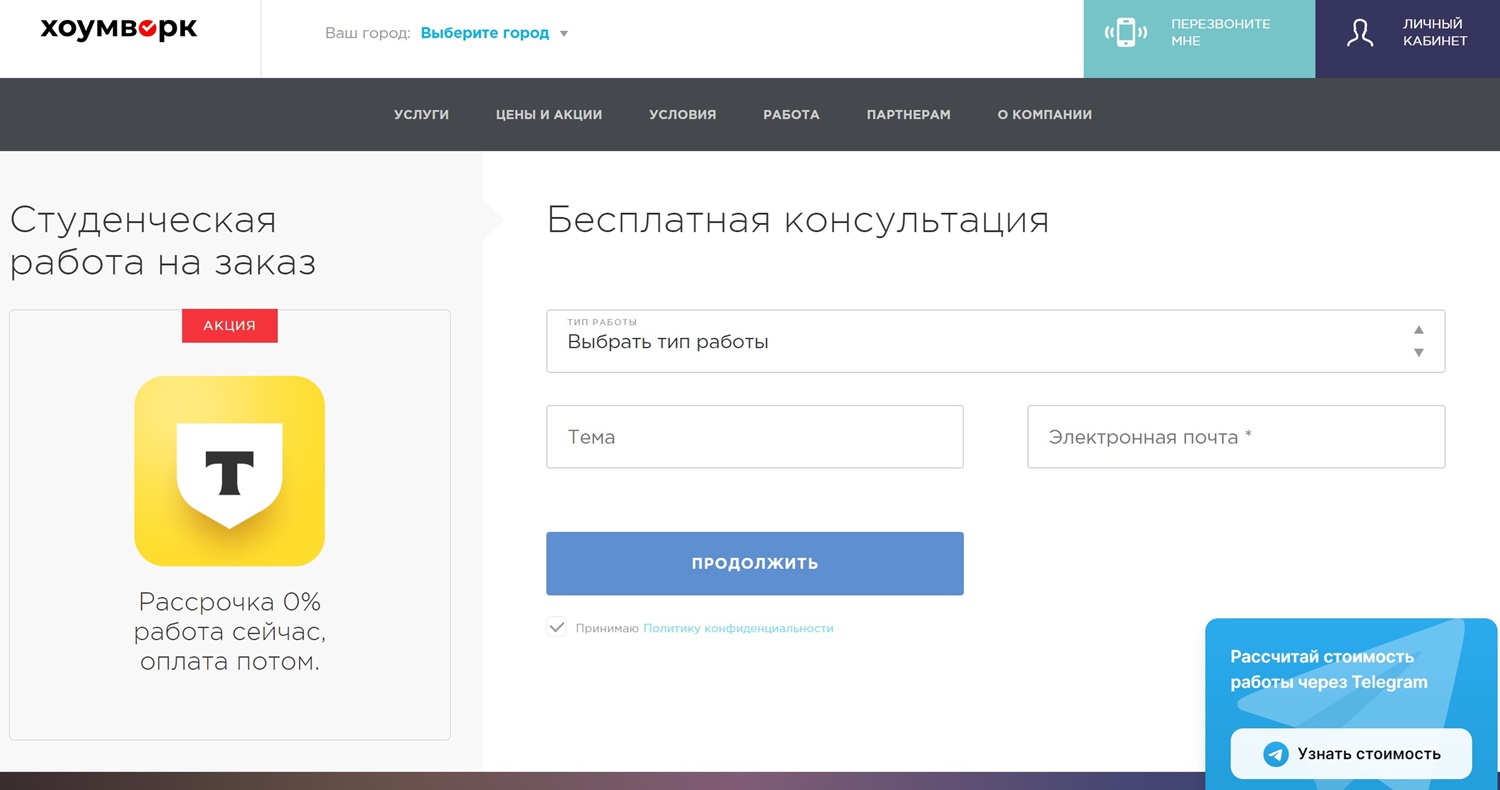The width and height of the screenshot is (1500, 790).
Task: Click the phone callback icon
Action: coord(1125,33)
